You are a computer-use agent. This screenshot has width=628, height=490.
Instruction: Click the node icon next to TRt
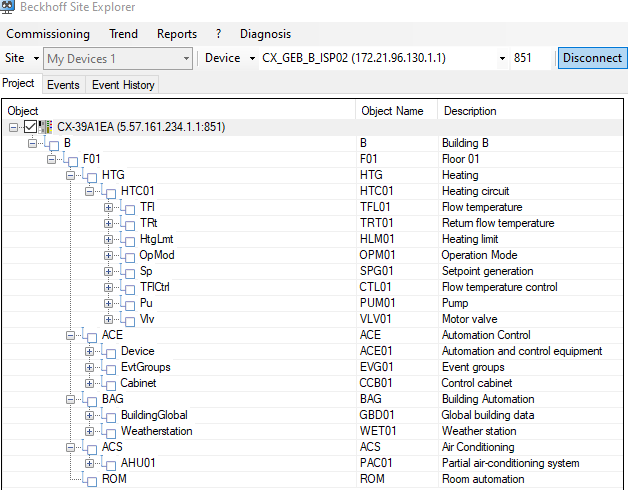tap(128, 224)
